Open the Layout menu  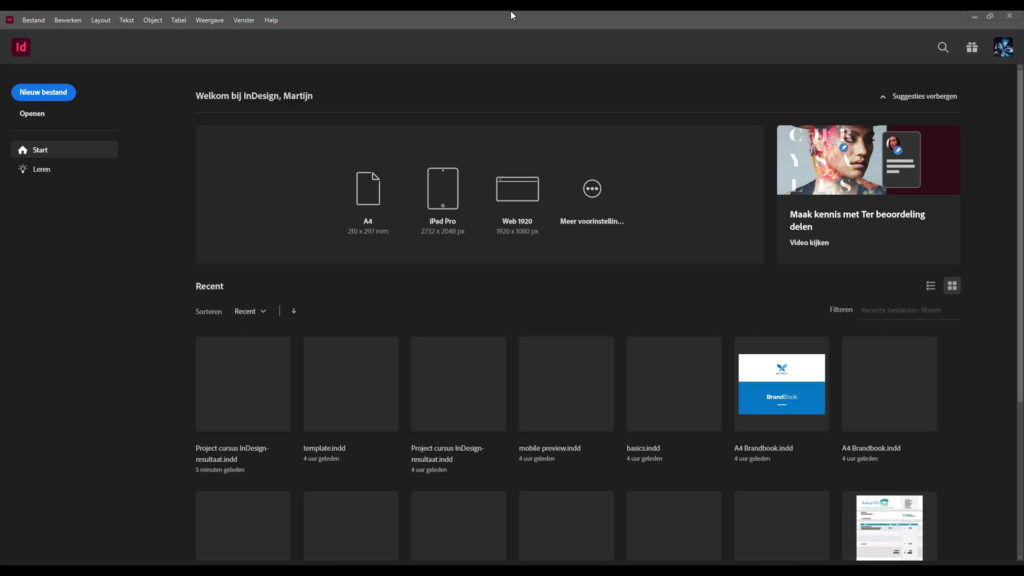[101, 20]
